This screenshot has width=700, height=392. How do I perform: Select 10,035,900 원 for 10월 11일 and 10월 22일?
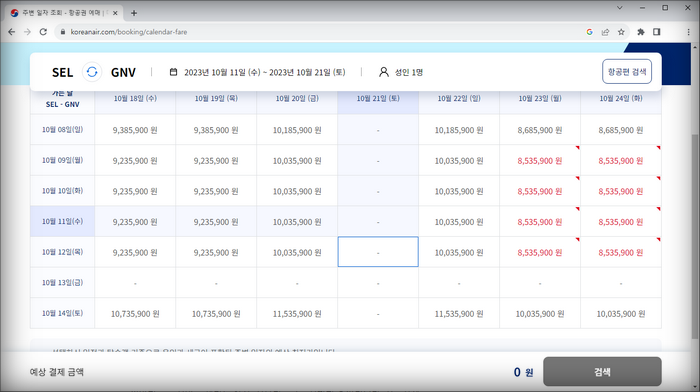(459, 222)
